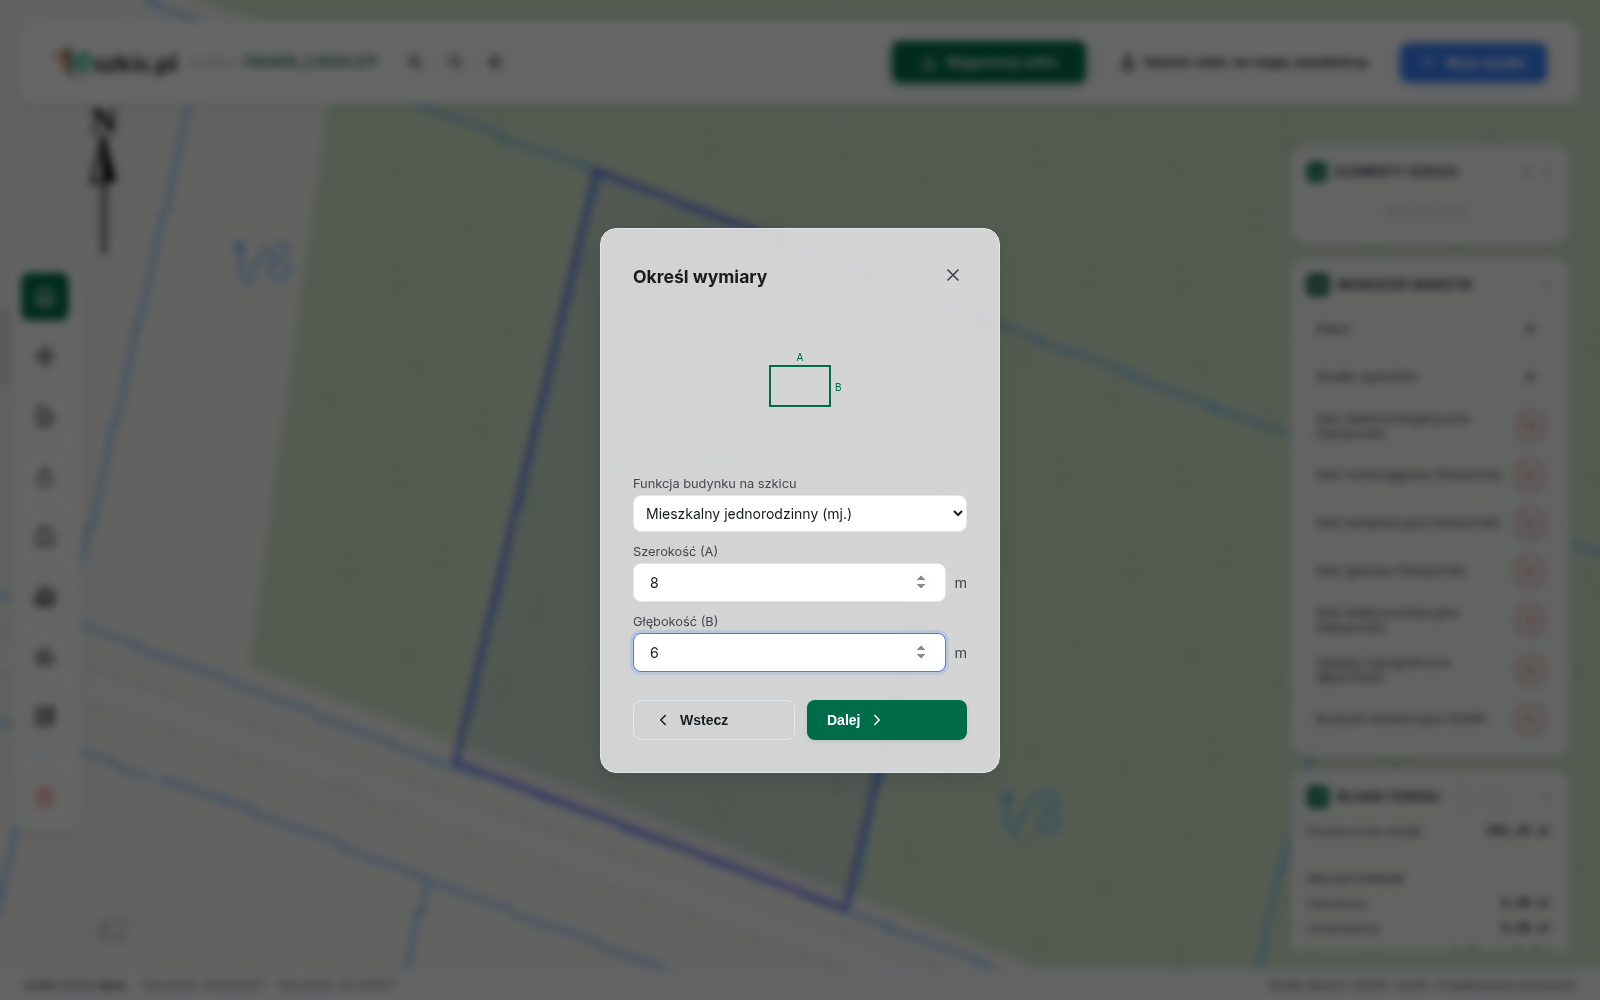Decrement Głębokość (B) using the down arrow
Screen dimensions: 1600x1000
click(x=921, y=657)
